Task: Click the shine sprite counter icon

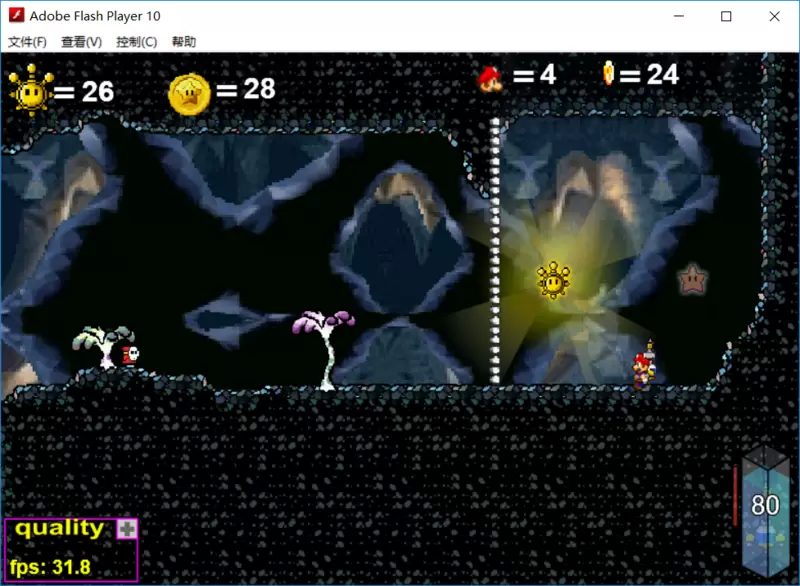Action: point(31,89)
